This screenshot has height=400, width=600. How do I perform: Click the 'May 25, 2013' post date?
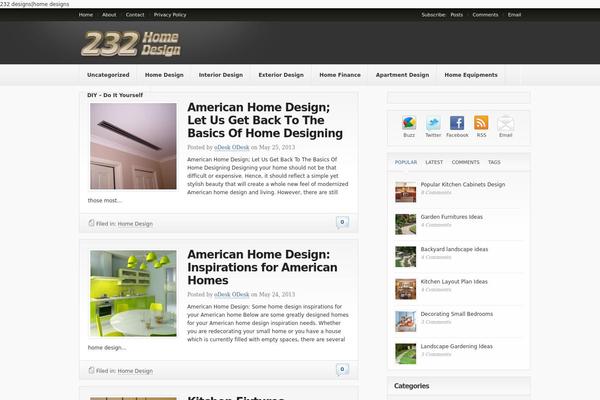pyautogui.click(x=277, y=147)
